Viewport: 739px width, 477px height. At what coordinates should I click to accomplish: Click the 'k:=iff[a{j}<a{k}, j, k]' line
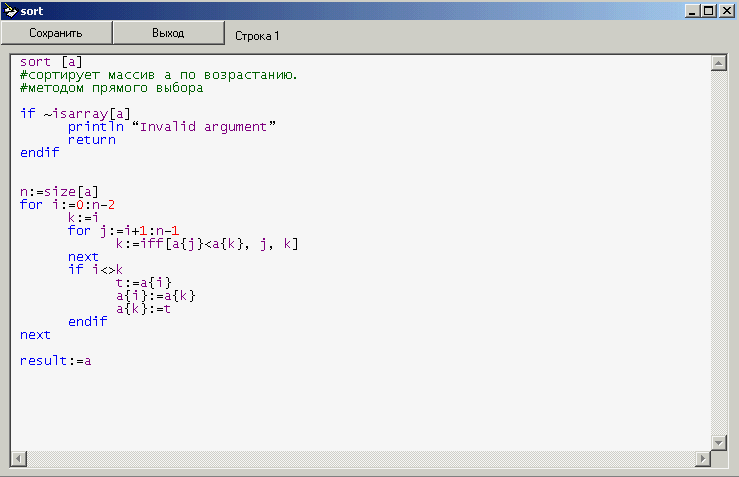pyautogui.click(x=207, y=244)
